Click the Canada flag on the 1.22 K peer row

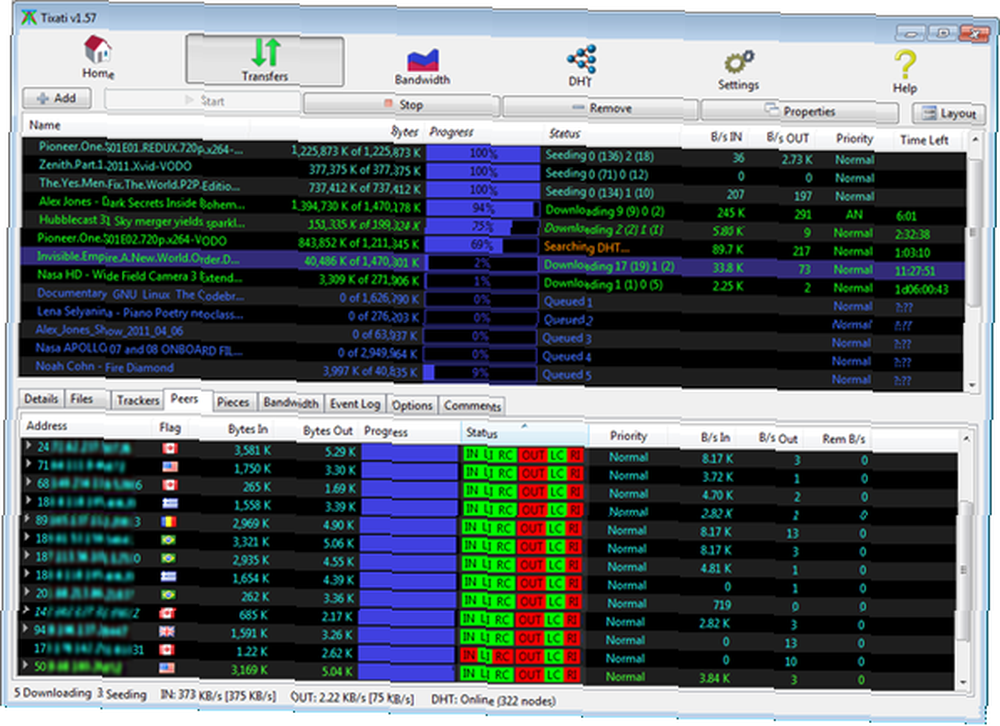pyautogui.click(x=167, y=649)
